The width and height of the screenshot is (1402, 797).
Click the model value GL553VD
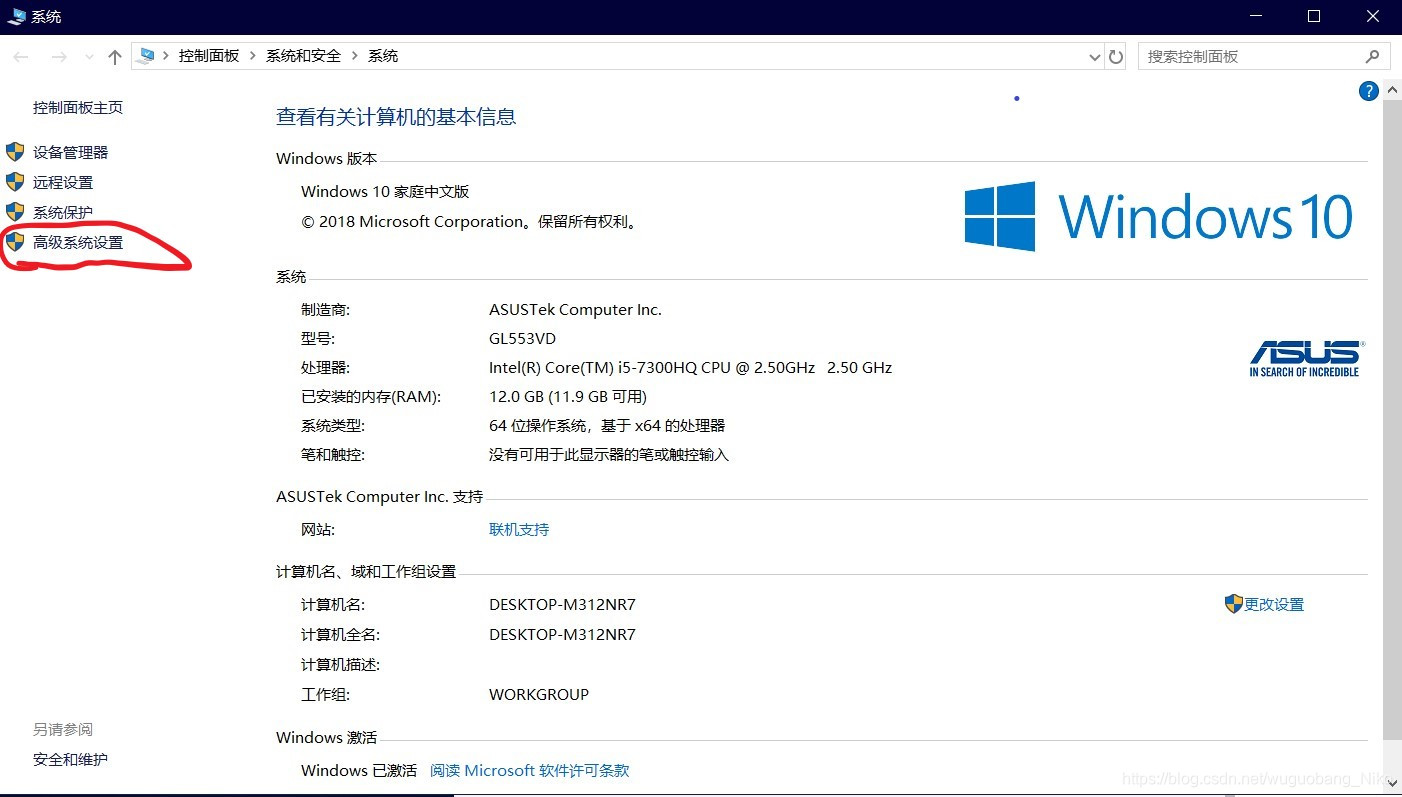click(x=522, y=338)
